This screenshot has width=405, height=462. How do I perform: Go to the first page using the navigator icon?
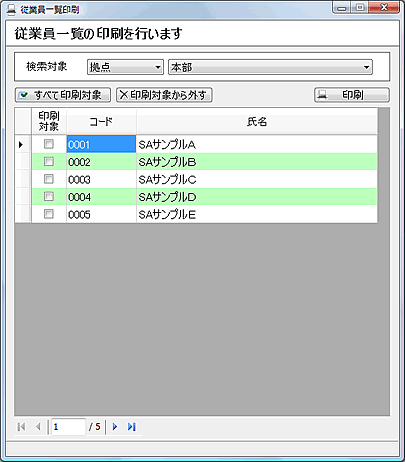point(21,427)
